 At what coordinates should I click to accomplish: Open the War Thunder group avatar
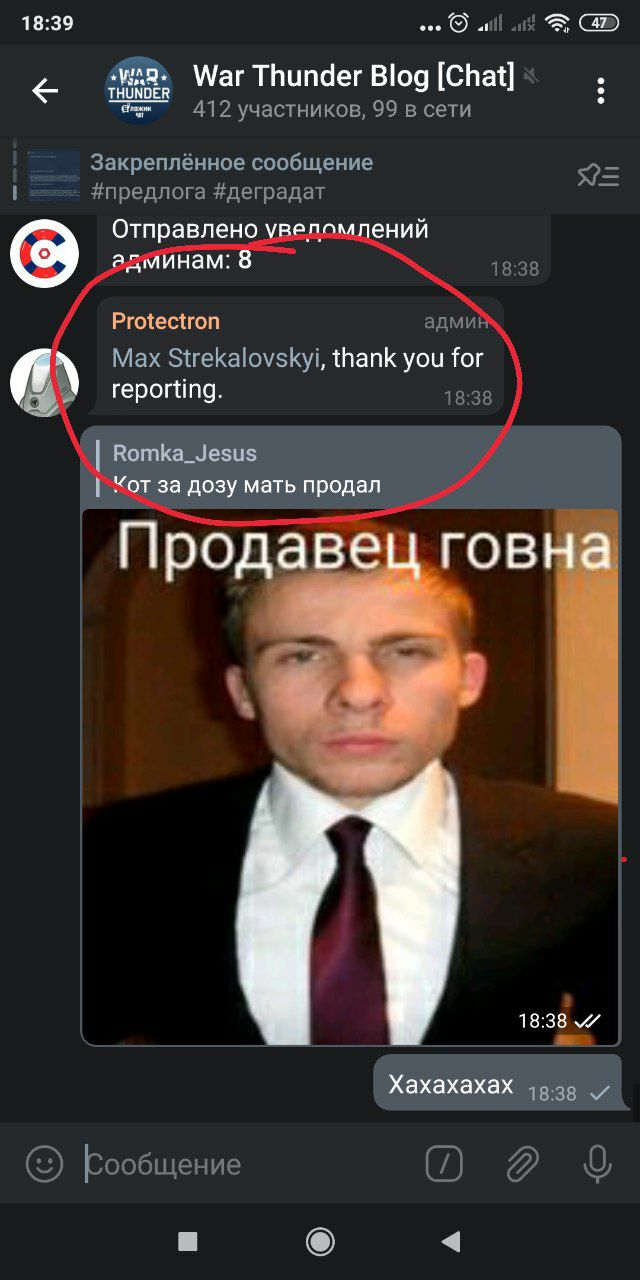pyautogui.click(x=139, y=91)
